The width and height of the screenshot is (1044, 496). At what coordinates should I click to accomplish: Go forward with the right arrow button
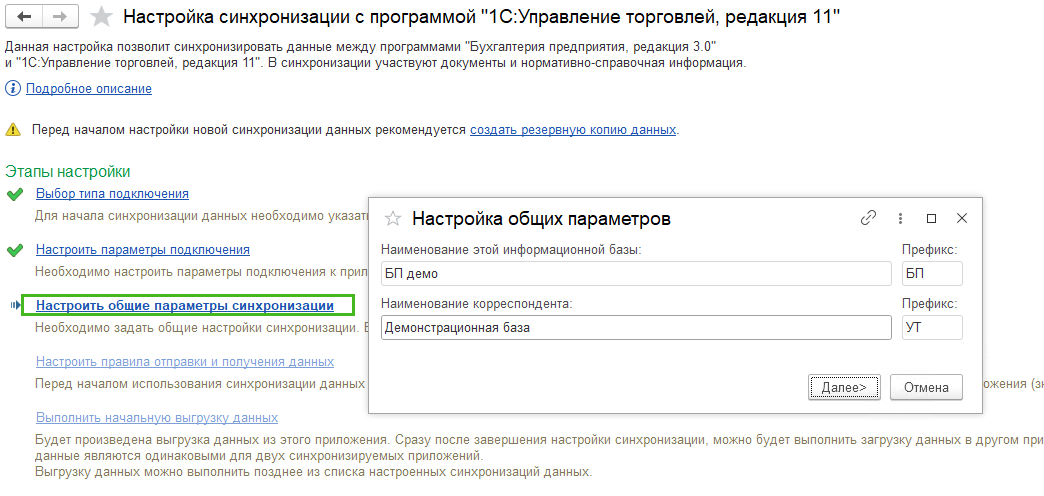(x=60, y=17)
